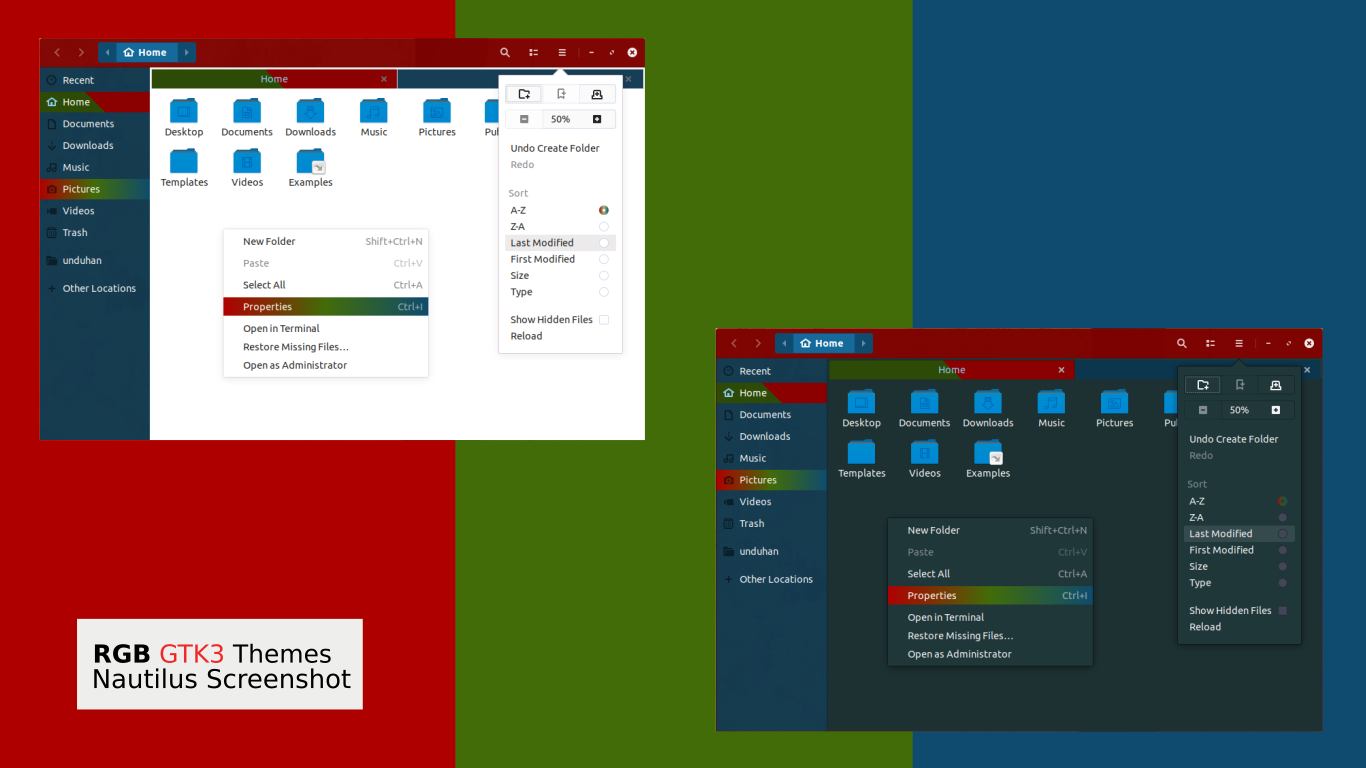
Task: Close the Home tab in the dark window
Action: tap(1061, 370)
